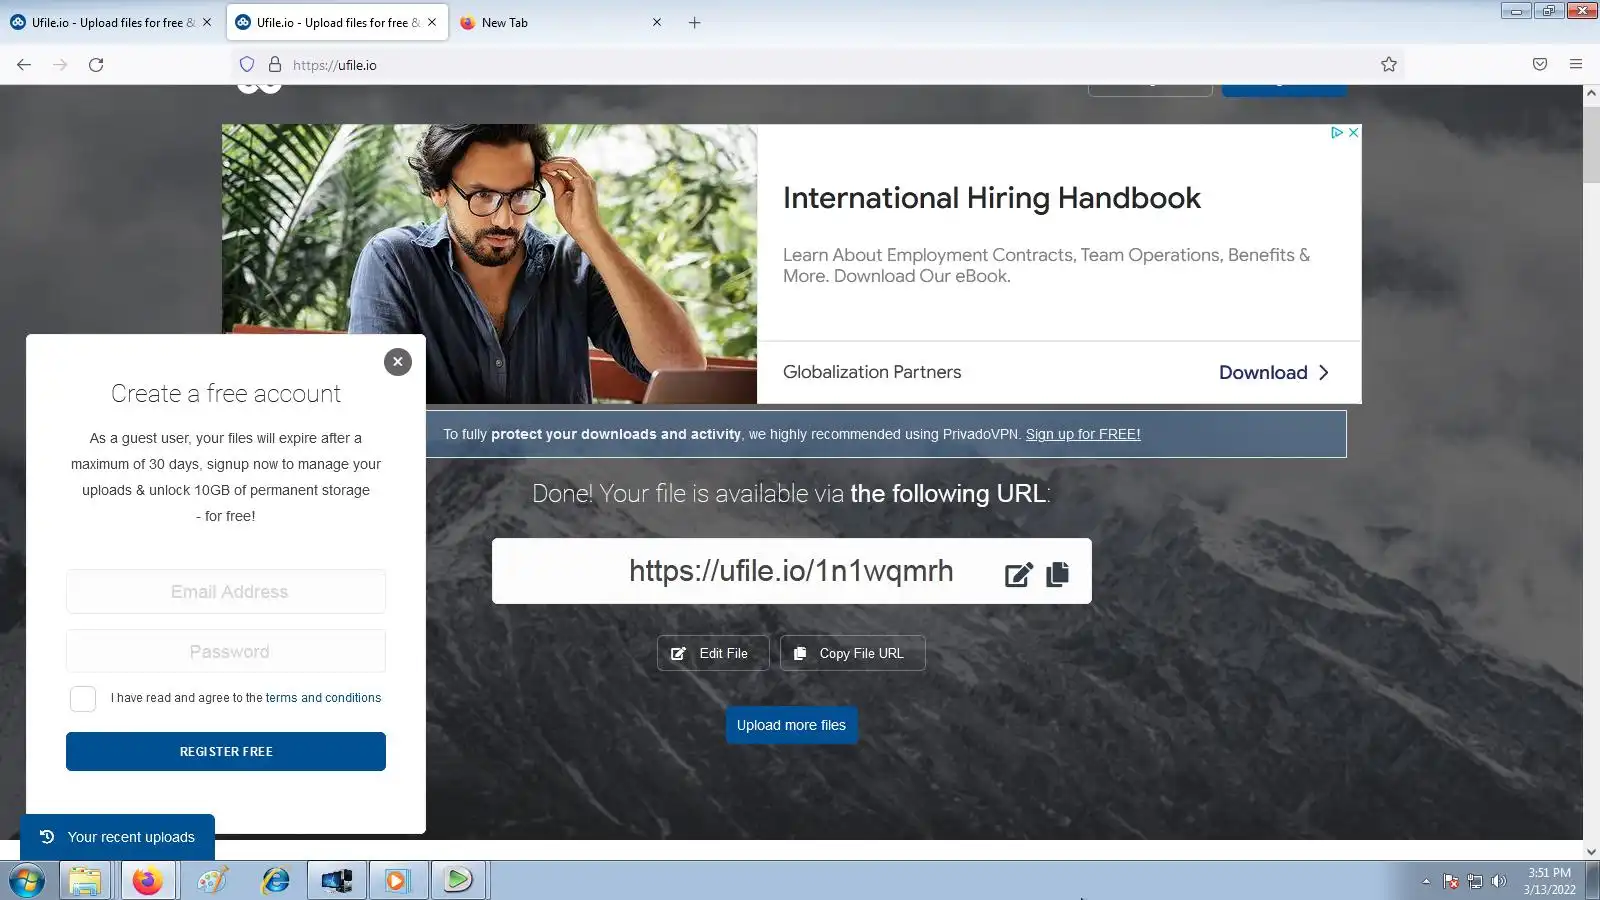Agree to the terms and conditions checkbox
The image size is (1600, 900).
(x=83, y=698)
